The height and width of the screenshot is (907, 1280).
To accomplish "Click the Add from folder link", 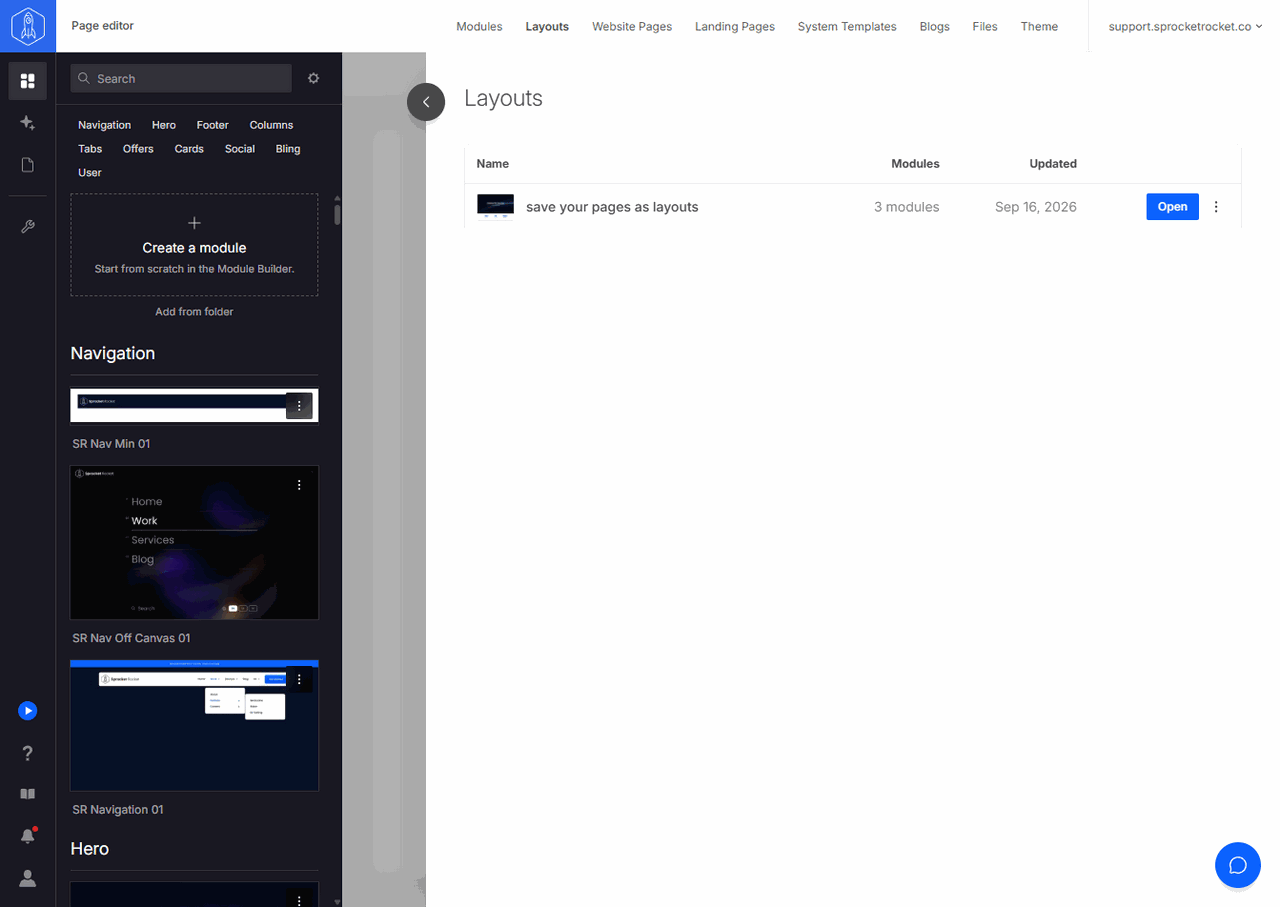I will [194, 312].
